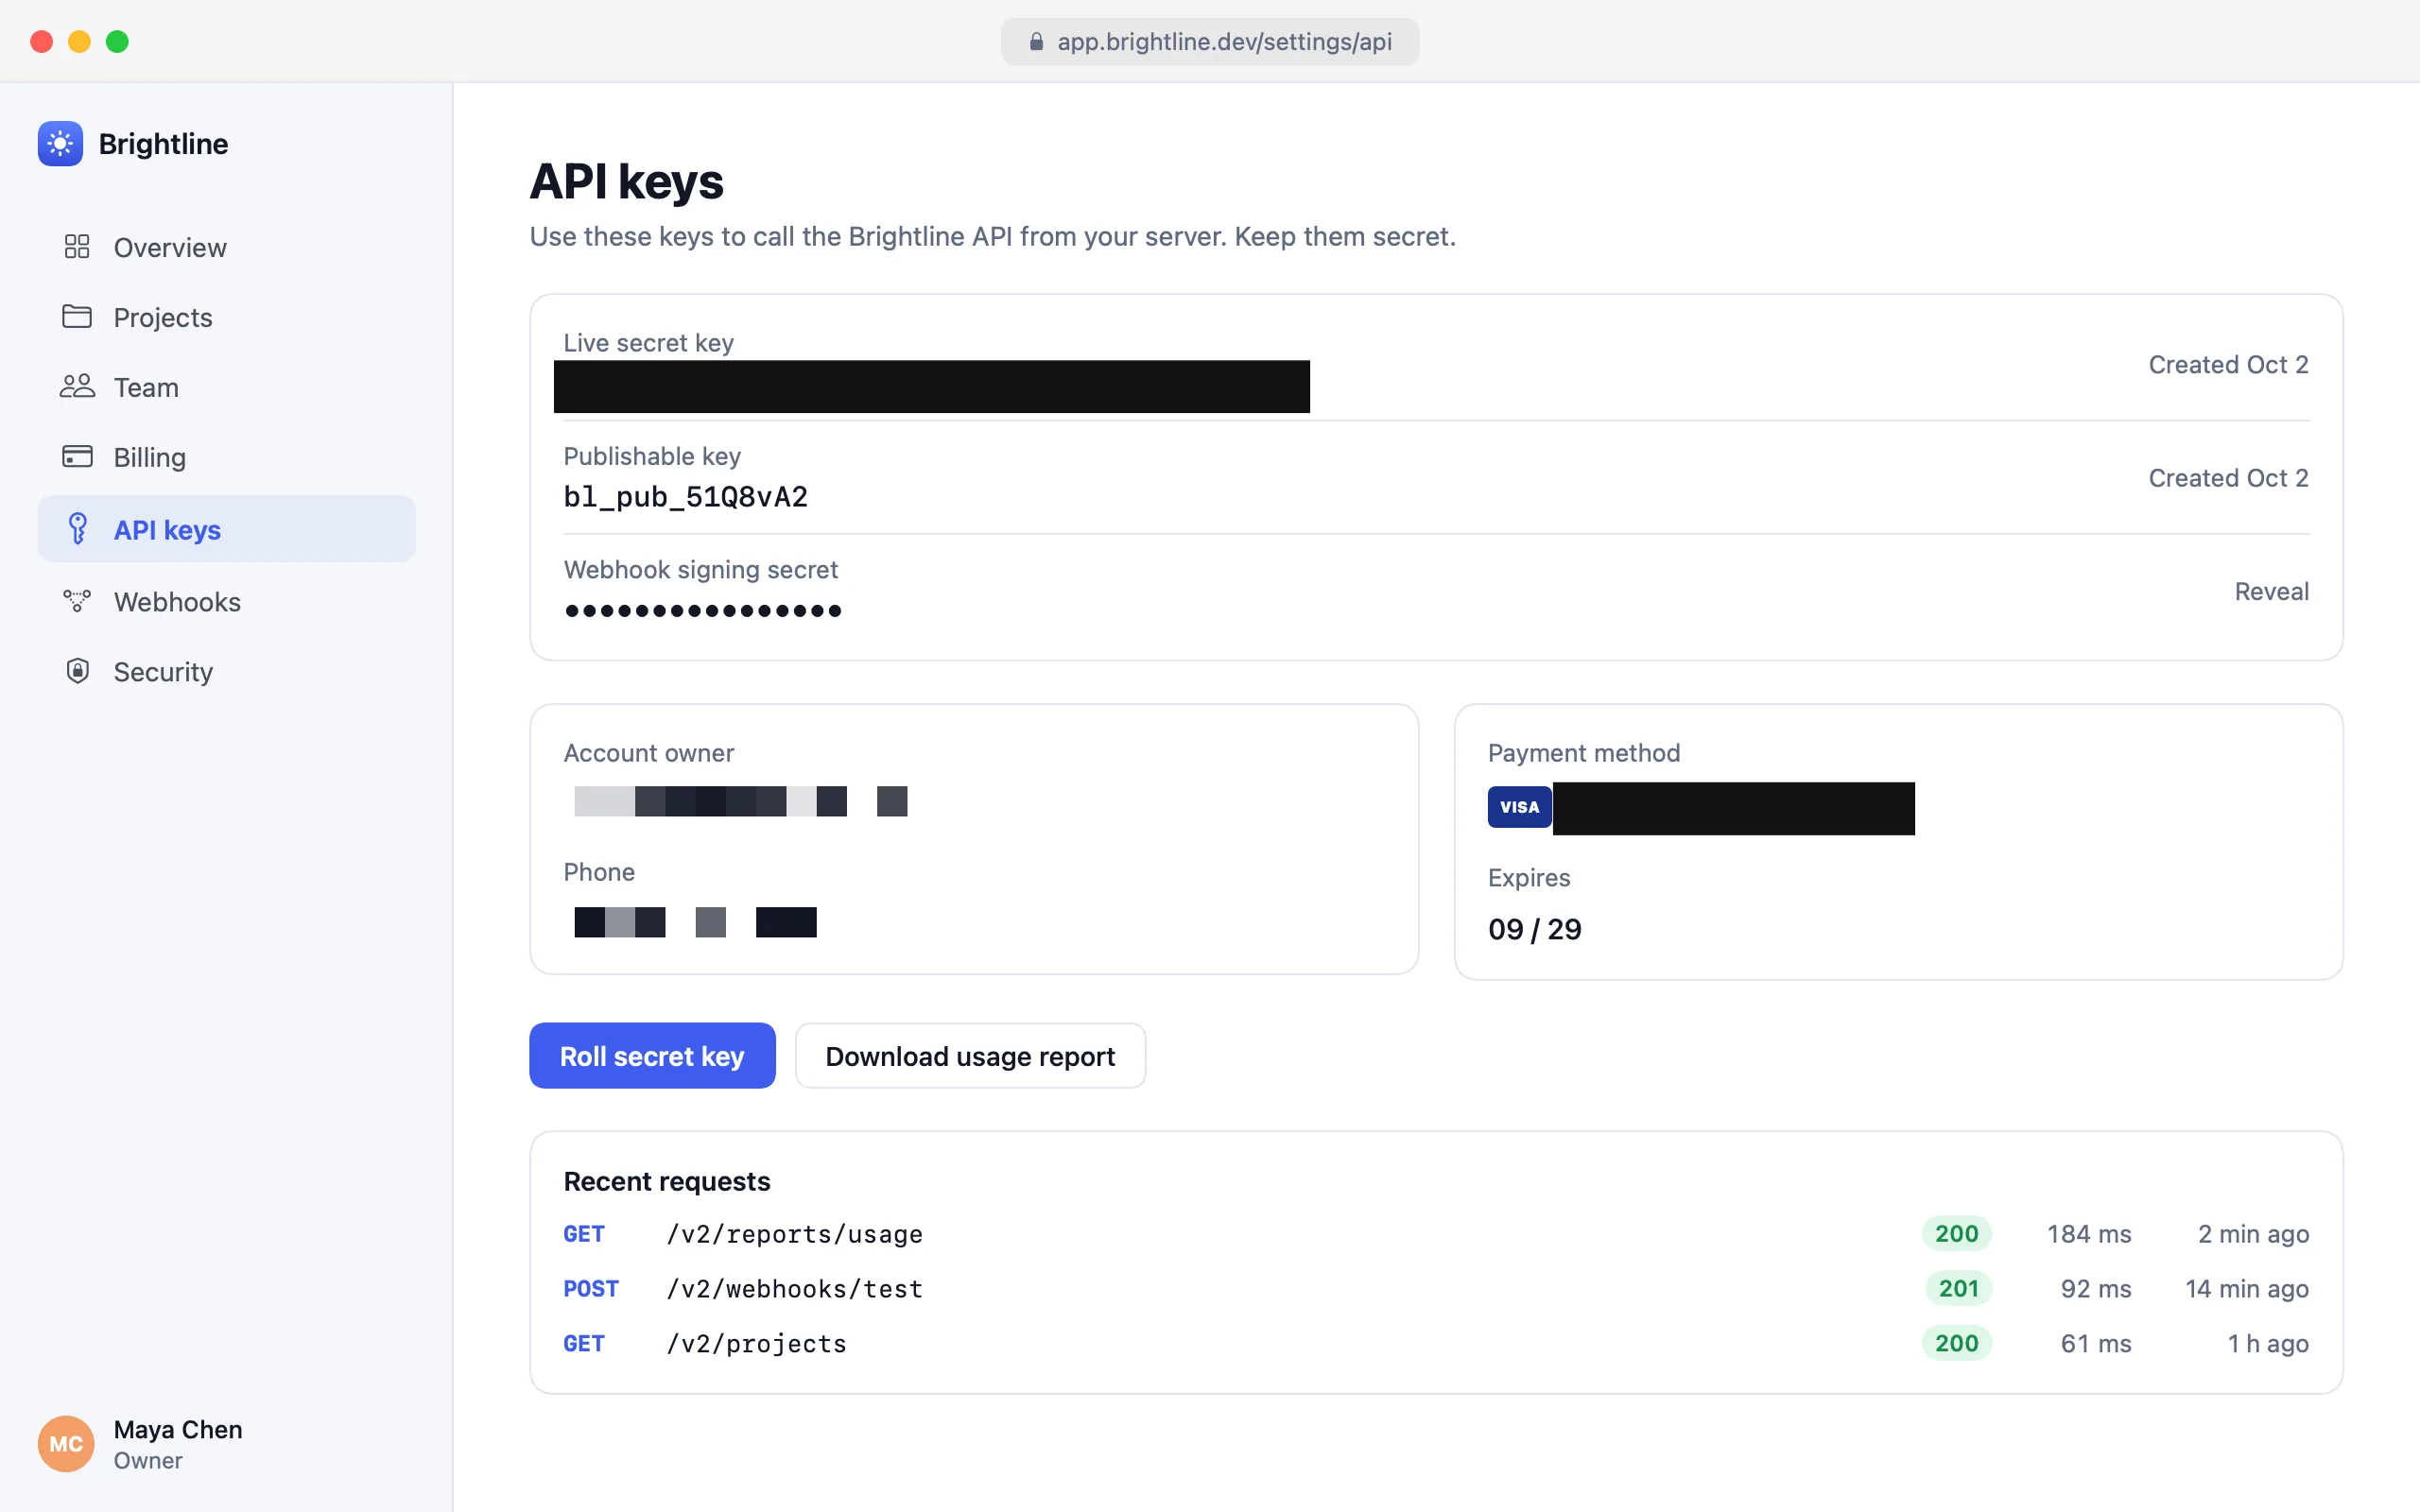
Task: Reveal the webhook signing secret
Action: [x=2271, y=591]
